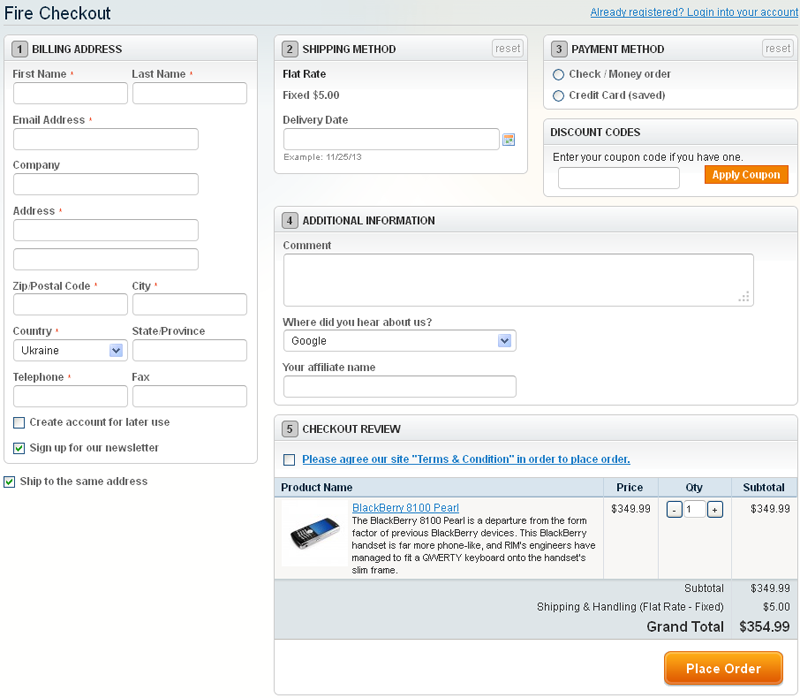Open the BlackBerry 8100 Pearl product link
This screenshot has width=800, height=698.
405,508
